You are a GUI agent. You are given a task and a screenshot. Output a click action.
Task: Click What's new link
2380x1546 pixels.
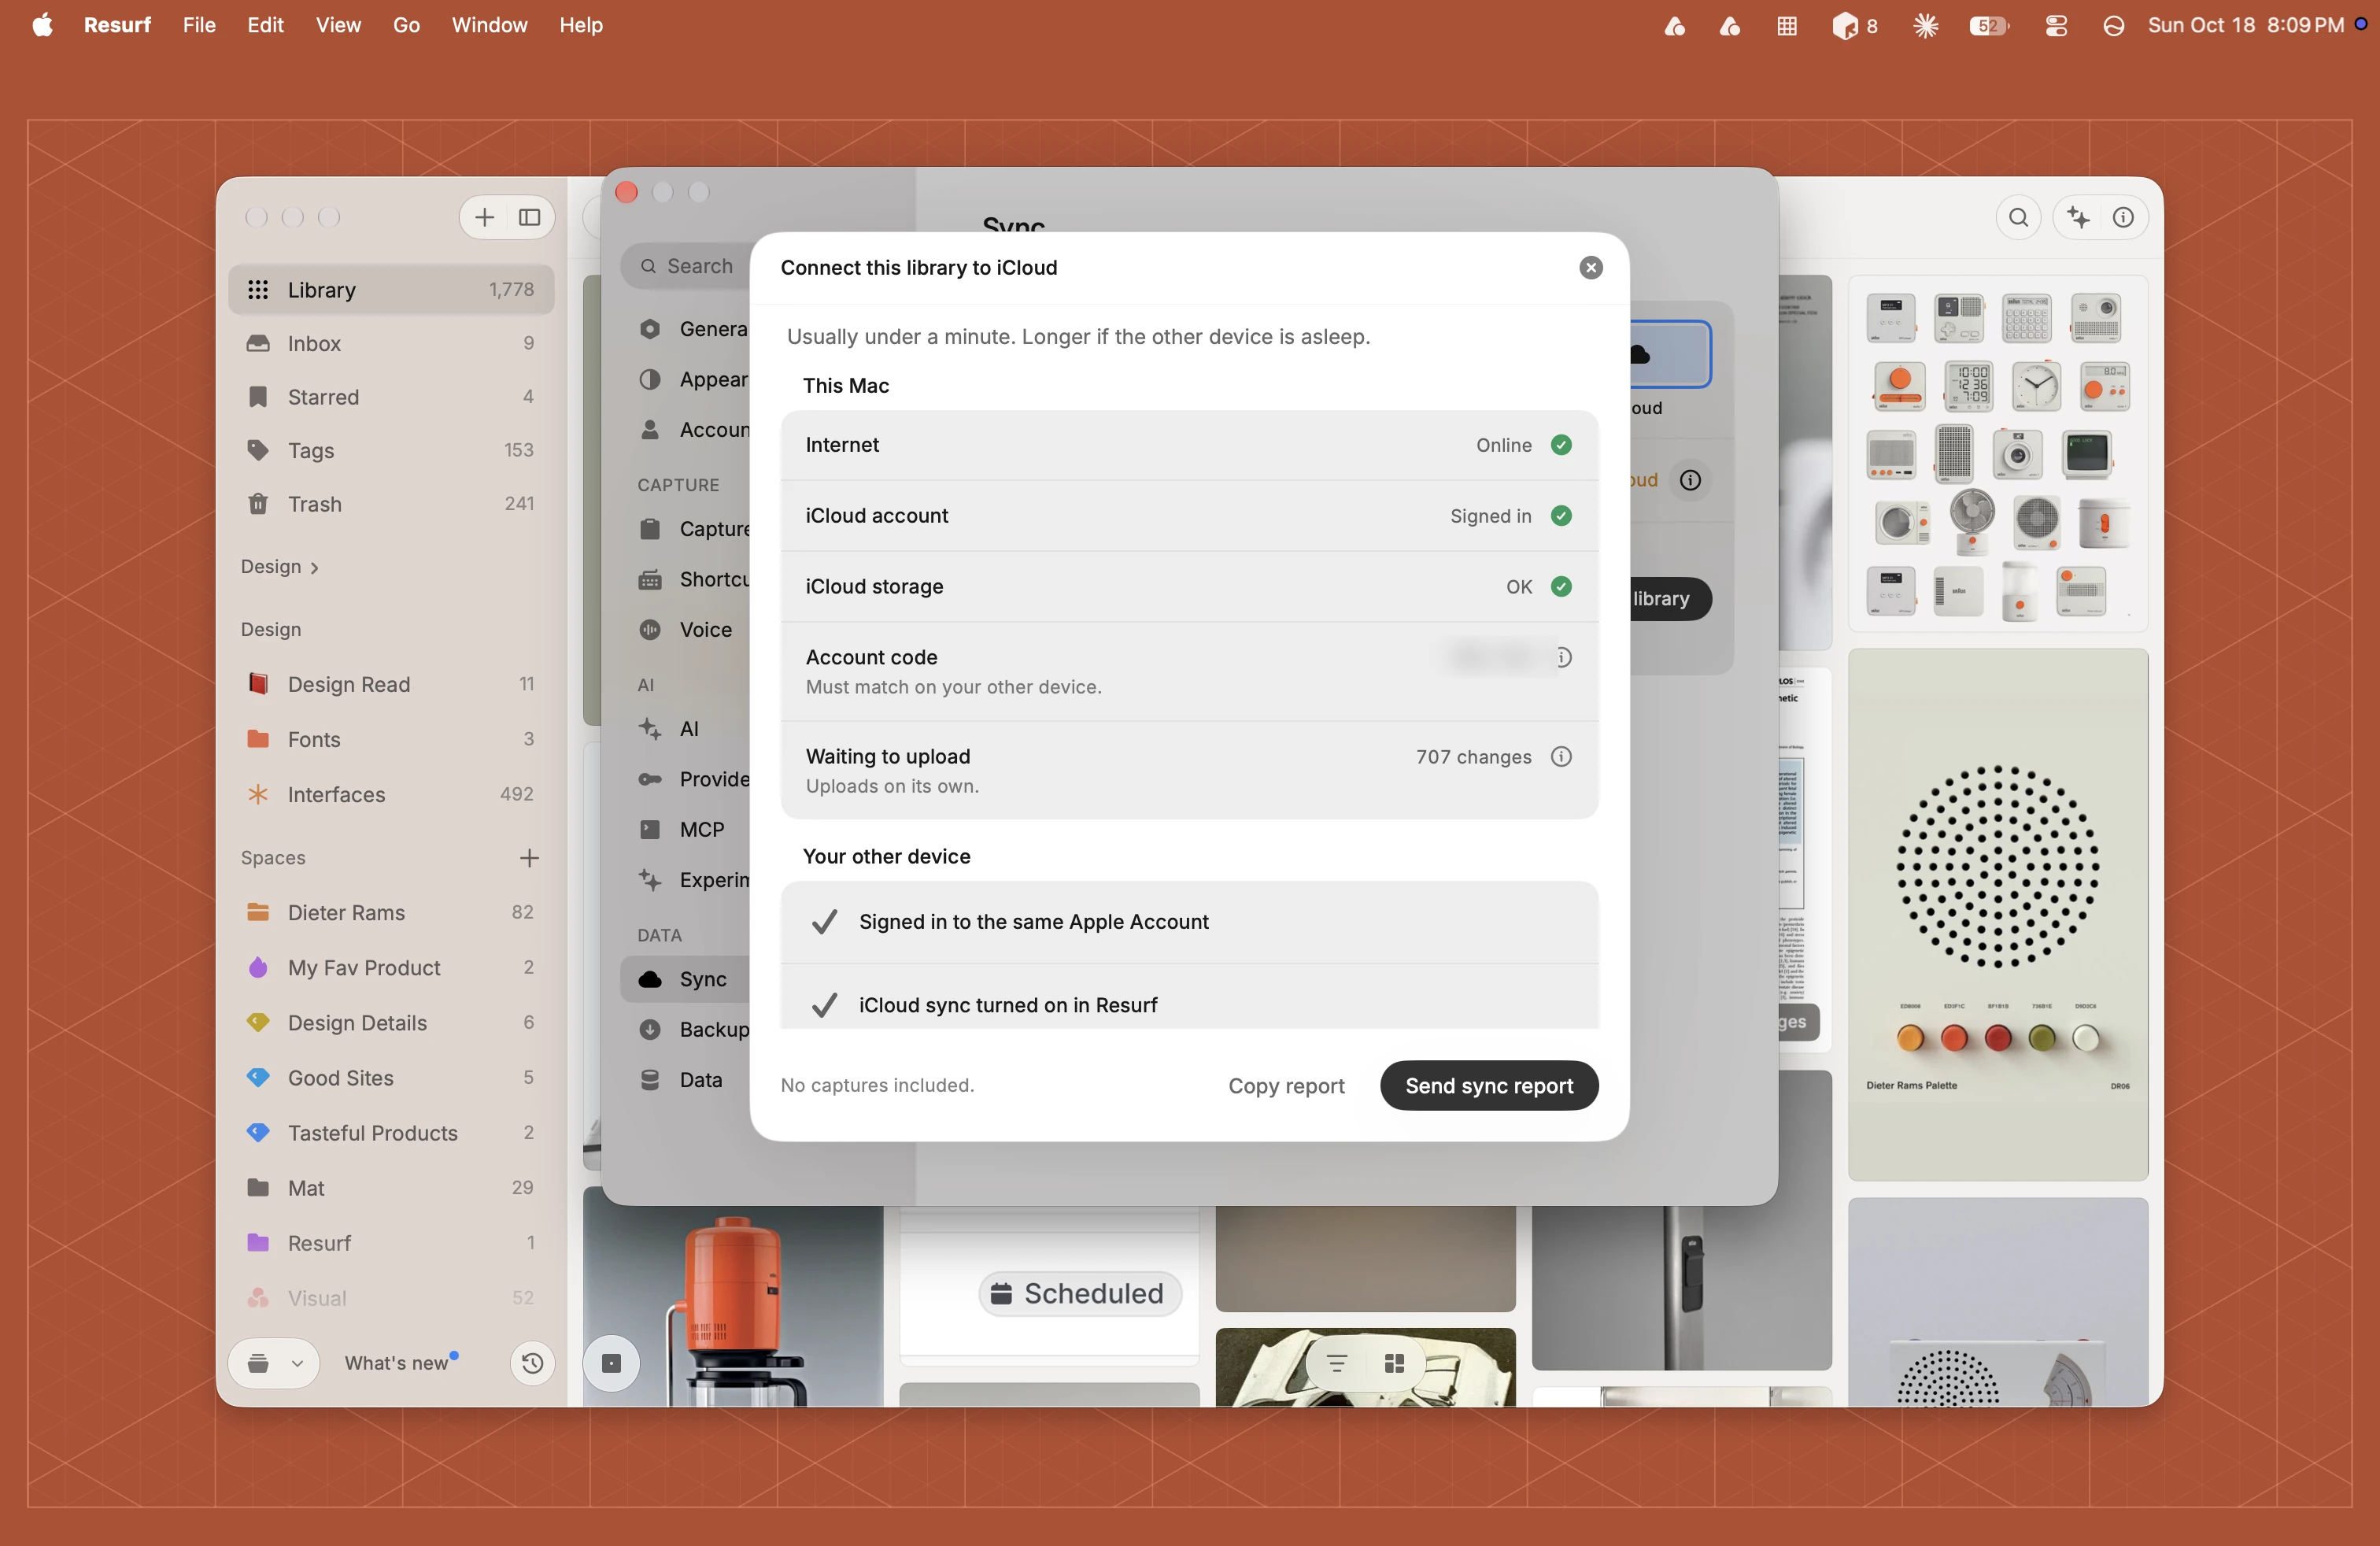pyautogui.click(x=397, y=1363)
